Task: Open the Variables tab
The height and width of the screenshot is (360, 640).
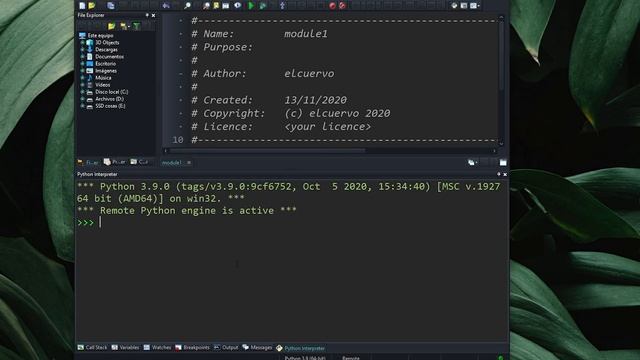Action: point(125,348)
